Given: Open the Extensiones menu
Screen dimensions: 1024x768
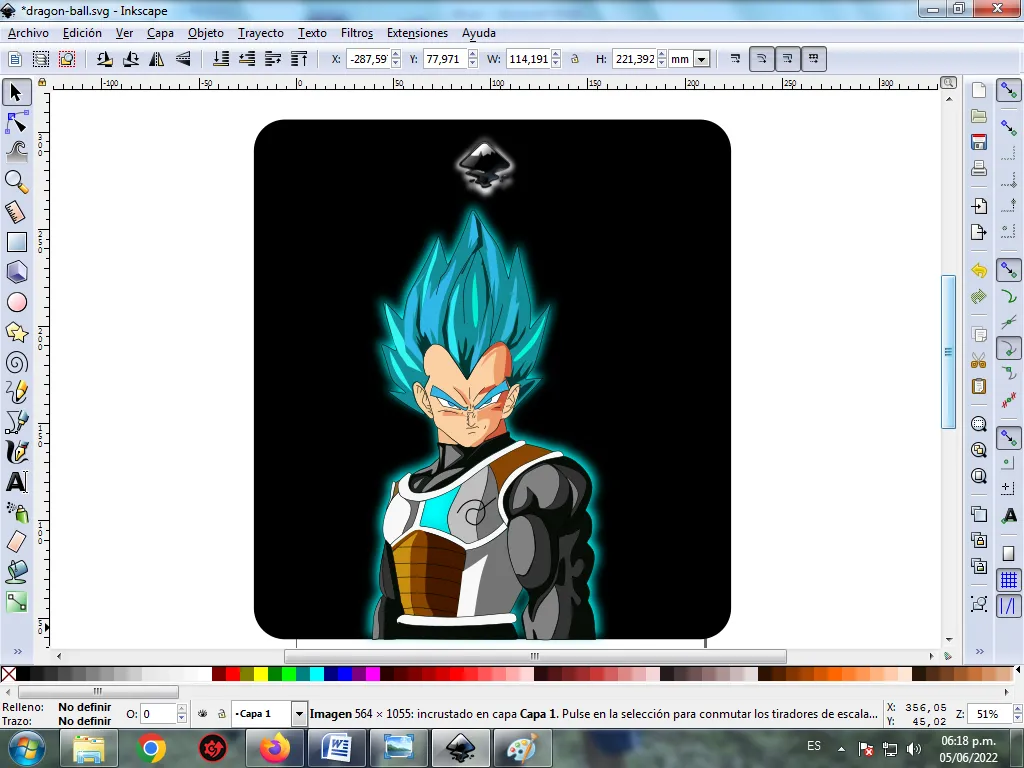Looking at the screenshot, I should pos(417,33).
